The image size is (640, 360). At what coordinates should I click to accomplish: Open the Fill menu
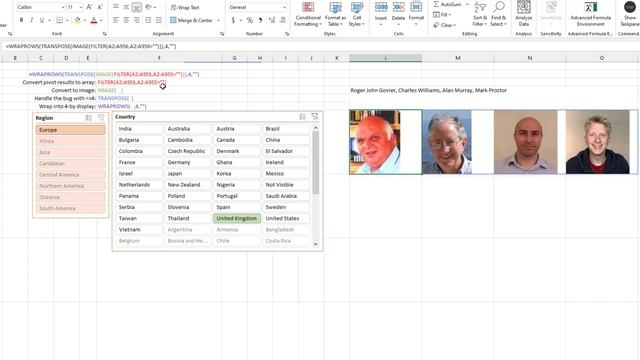tap(442, 15)
